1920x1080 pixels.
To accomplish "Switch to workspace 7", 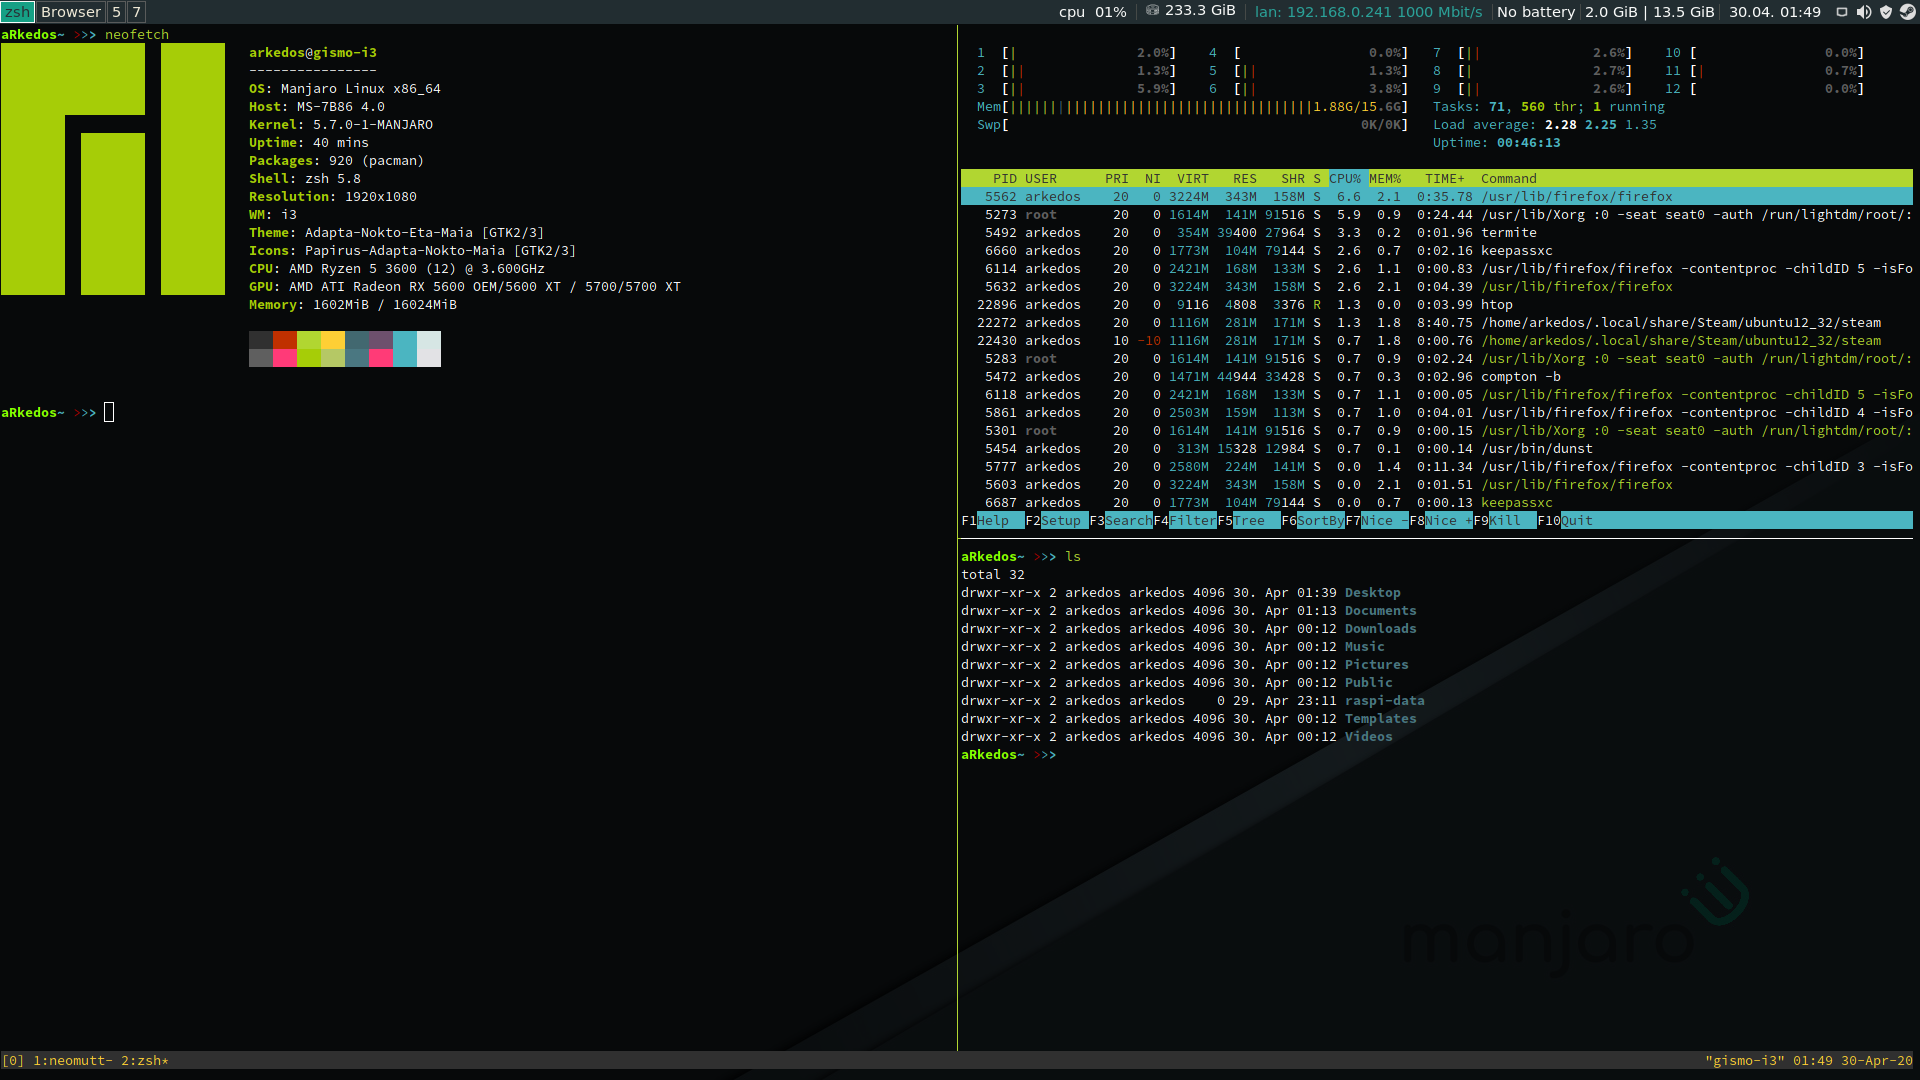I will pos(136,12).
